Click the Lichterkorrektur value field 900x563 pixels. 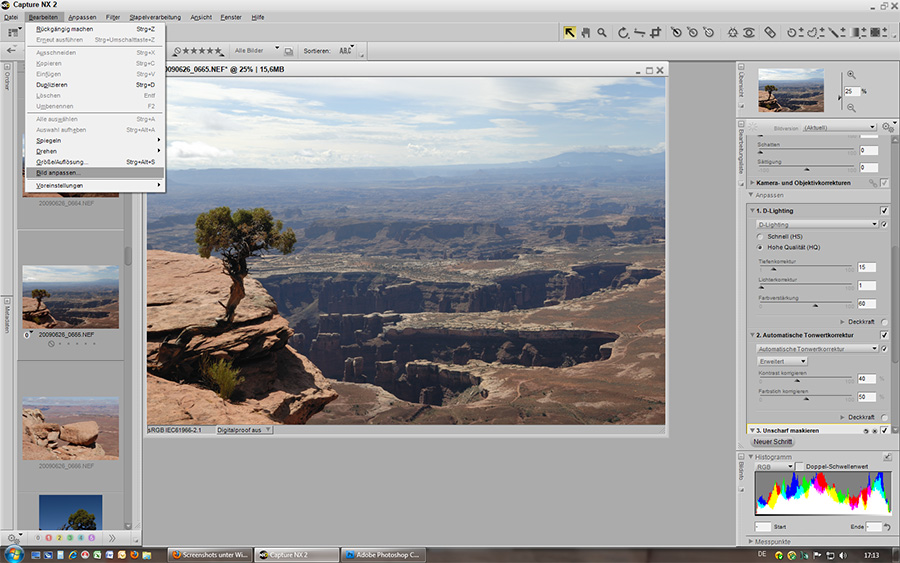point(867,286)
